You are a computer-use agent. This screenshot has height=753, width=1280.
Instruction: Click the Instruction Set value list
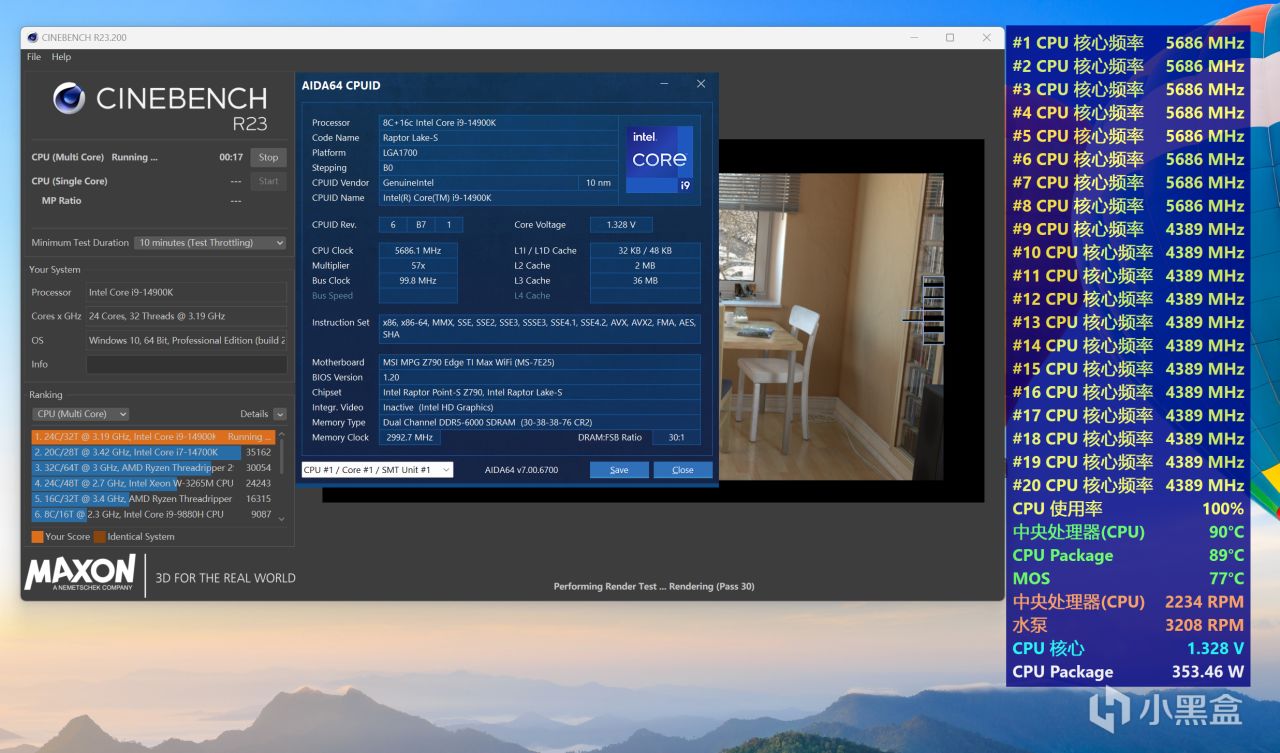coord(540,329)
